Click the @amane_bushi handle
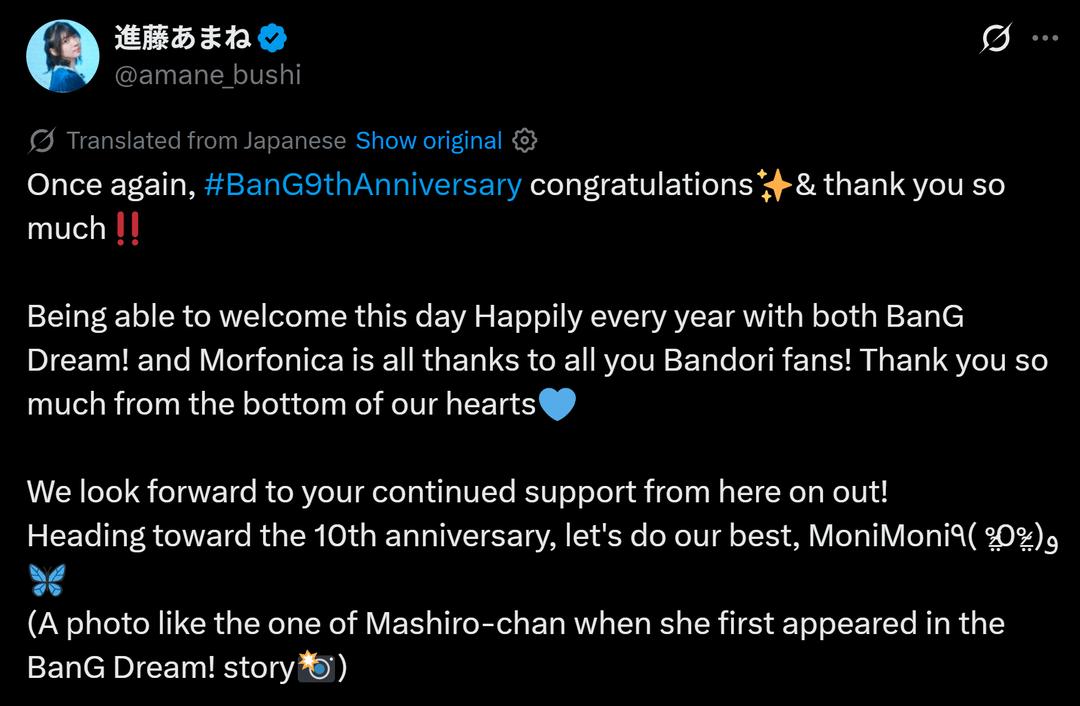The image size is (1080, 706). point(208,75)
